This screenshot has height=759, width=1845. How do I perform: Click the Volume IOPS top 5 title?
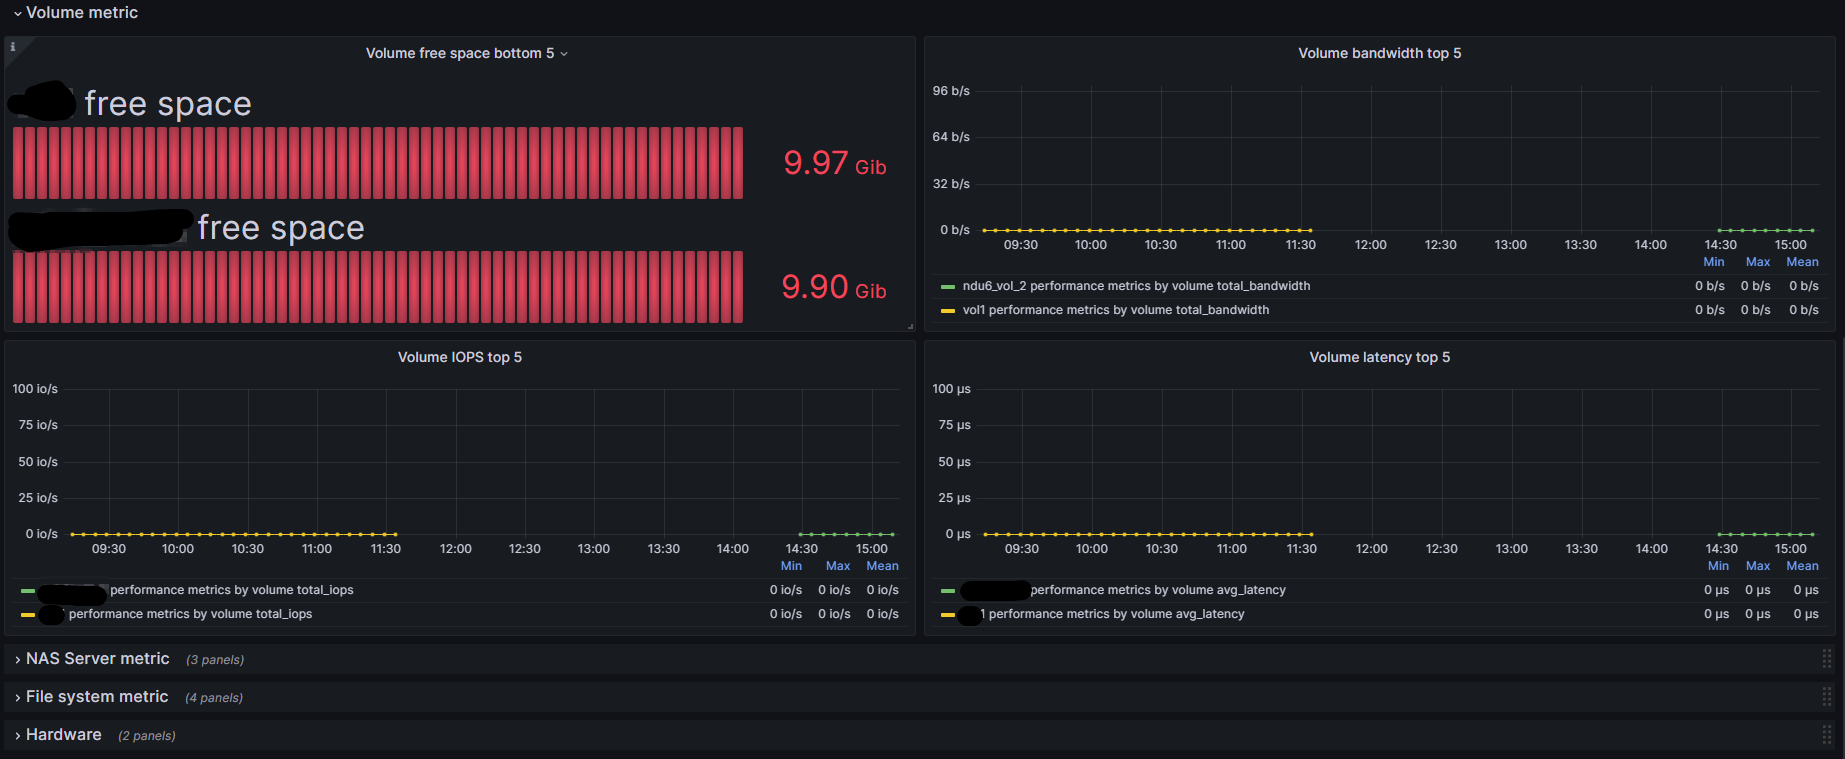(x=460, y=358)
